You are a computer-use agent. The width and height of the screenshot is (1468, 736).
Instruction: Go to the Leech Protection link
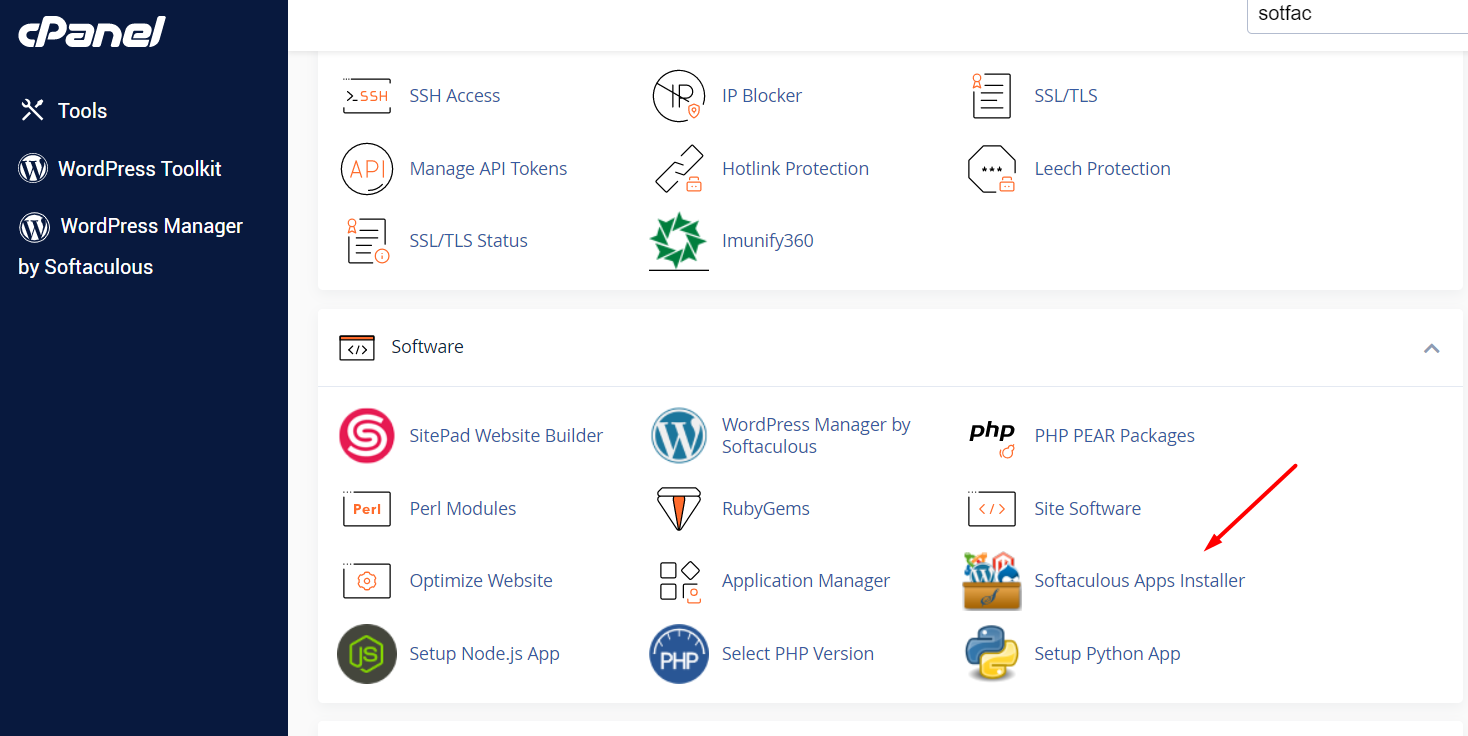1102,169
